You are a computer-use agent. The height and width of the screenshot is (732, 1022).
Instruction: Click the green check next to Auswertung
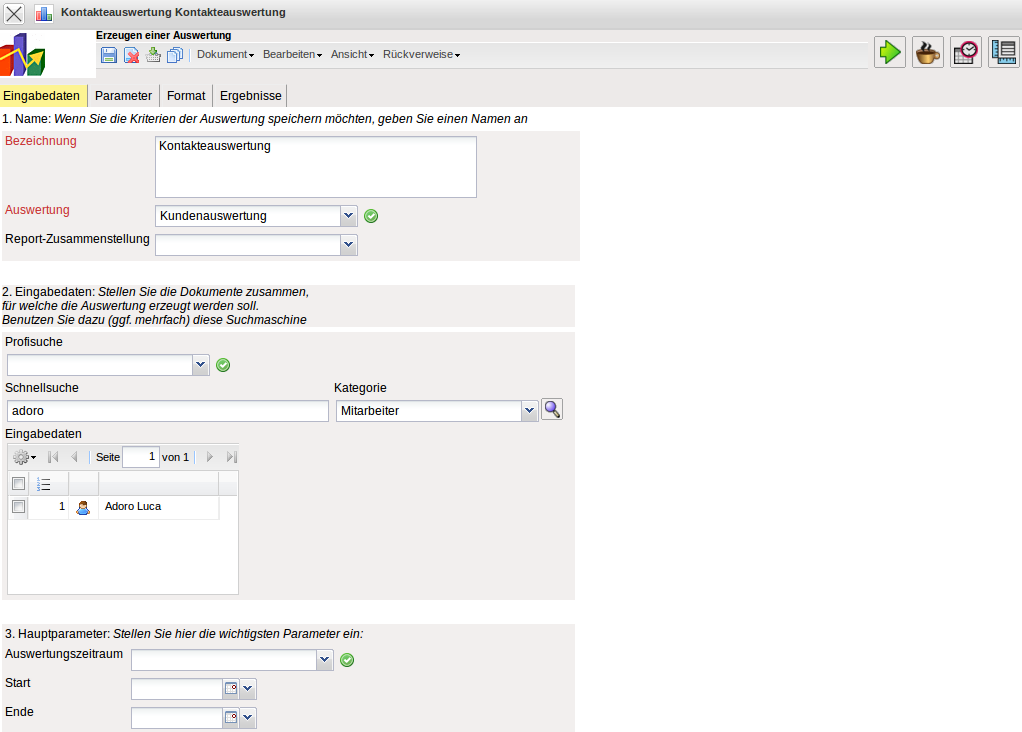(x=371, y=216)
